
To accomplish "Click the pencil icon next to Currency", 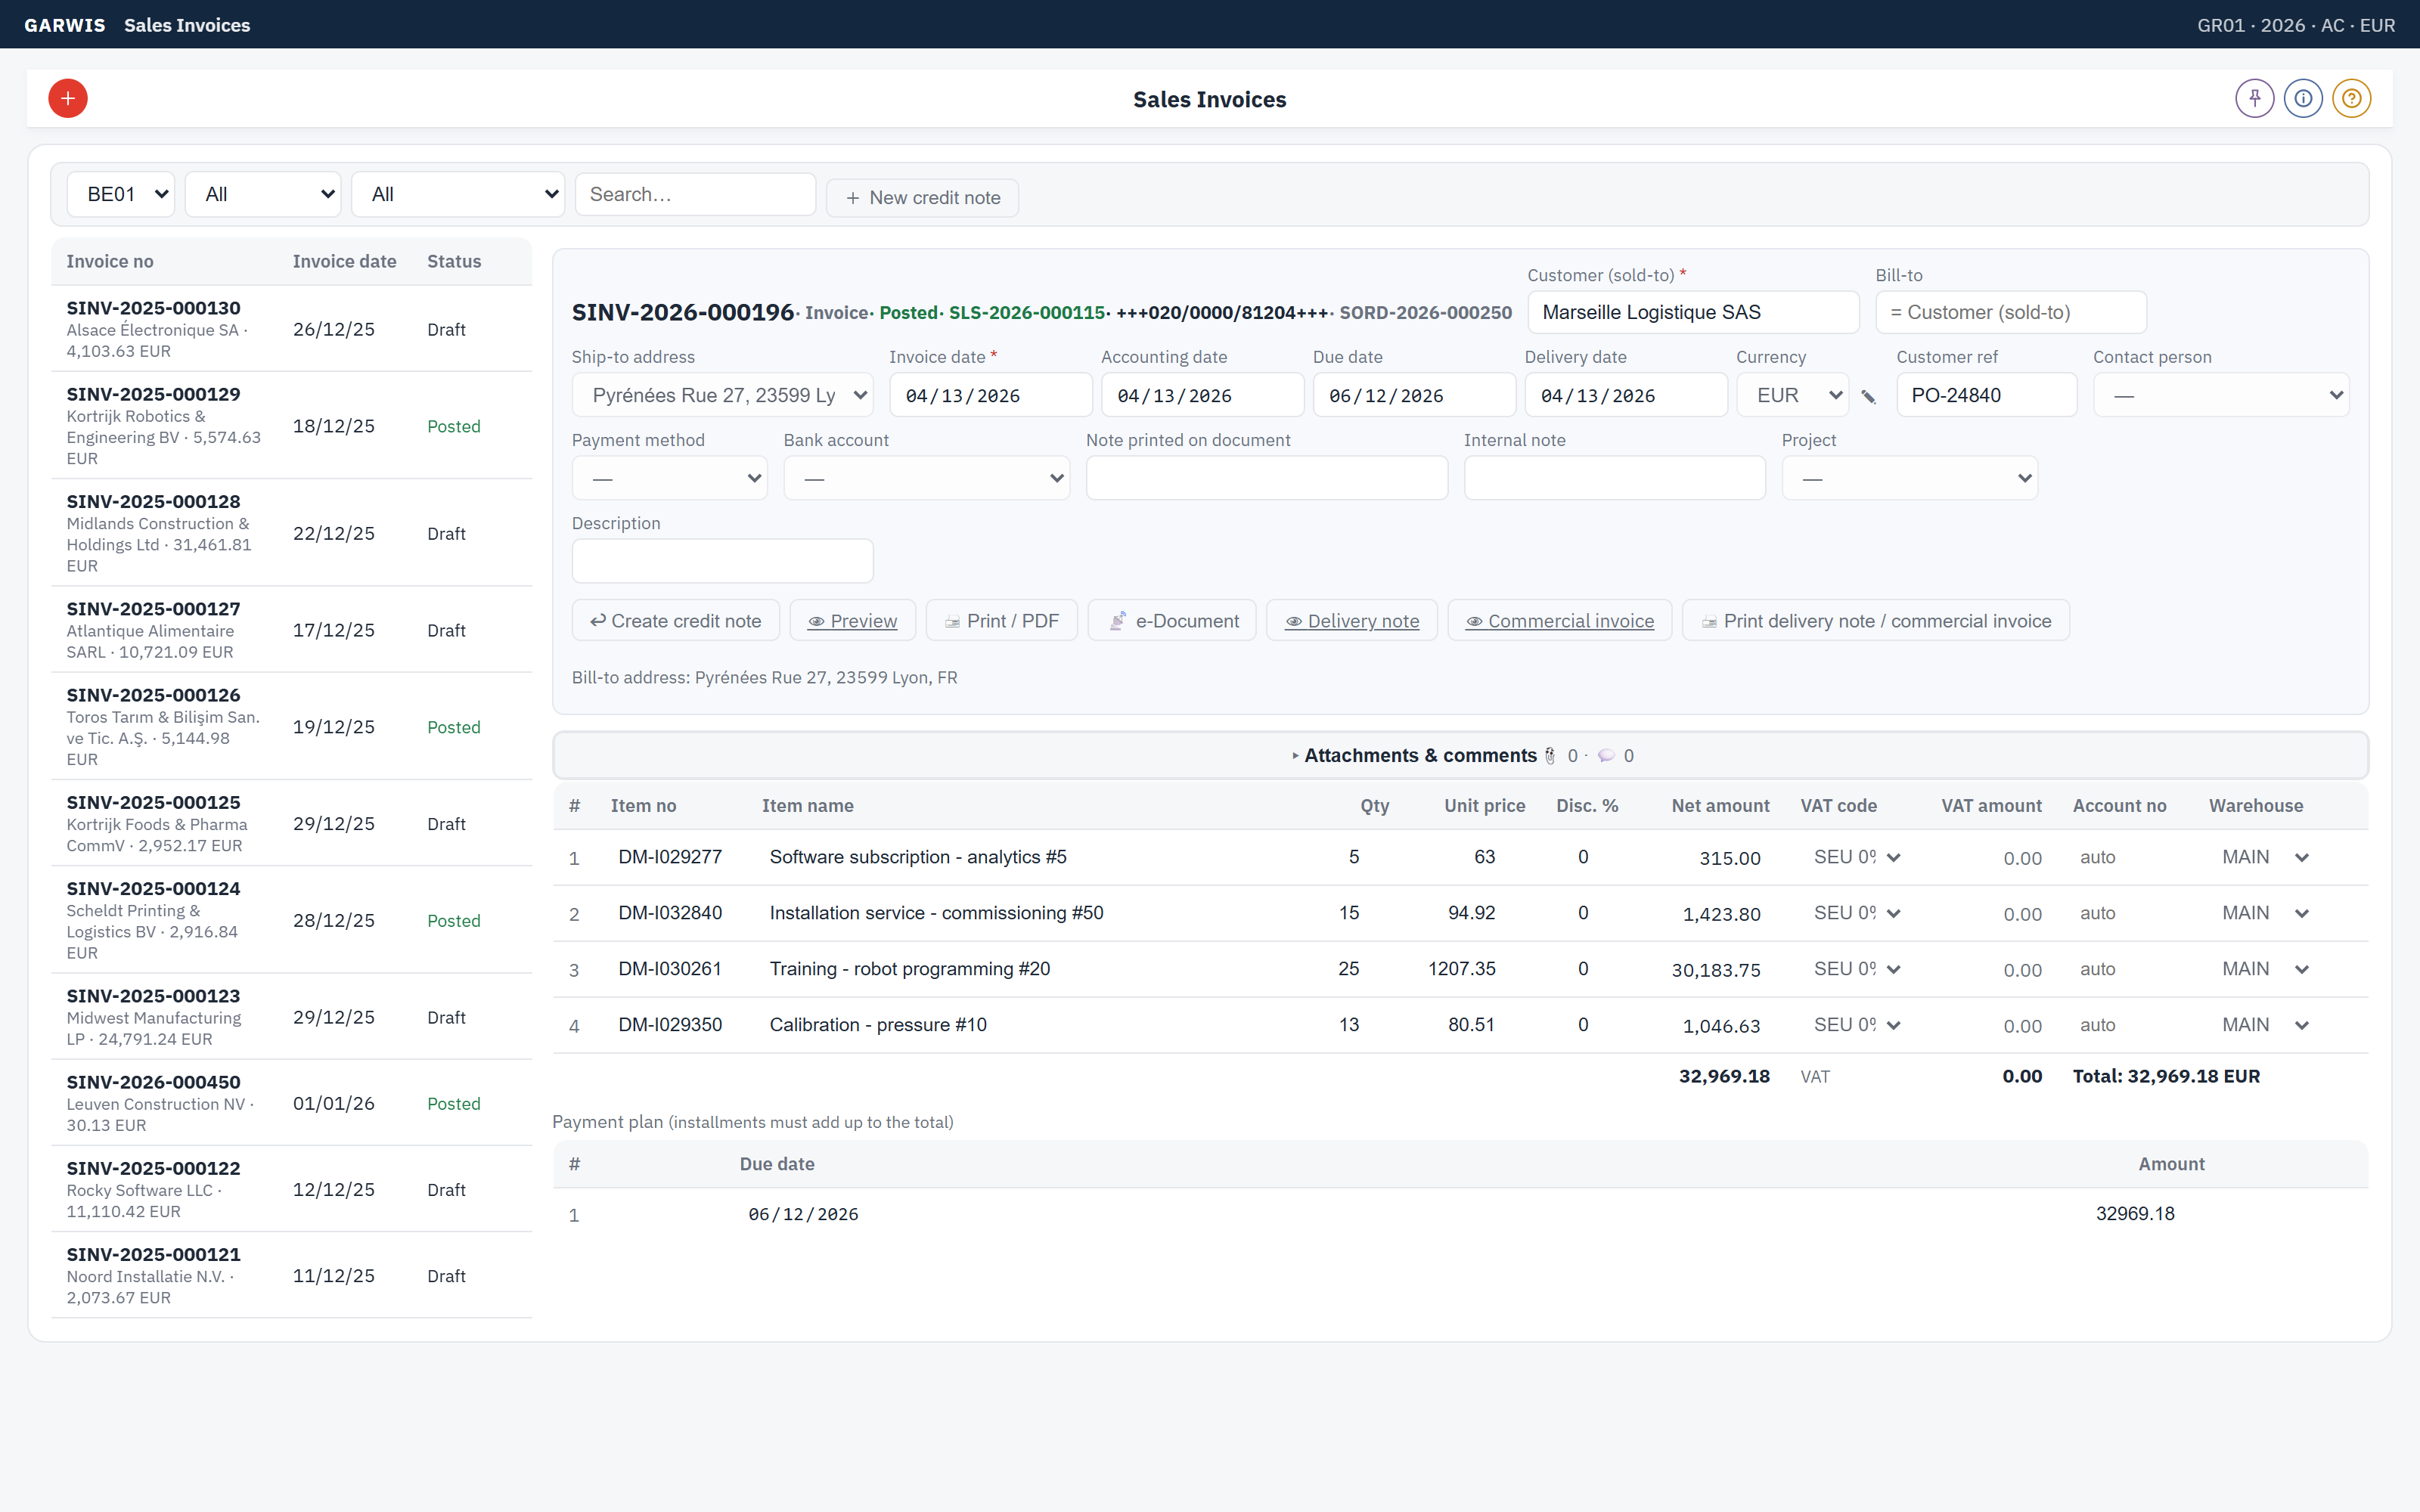I will point(1868,397).
